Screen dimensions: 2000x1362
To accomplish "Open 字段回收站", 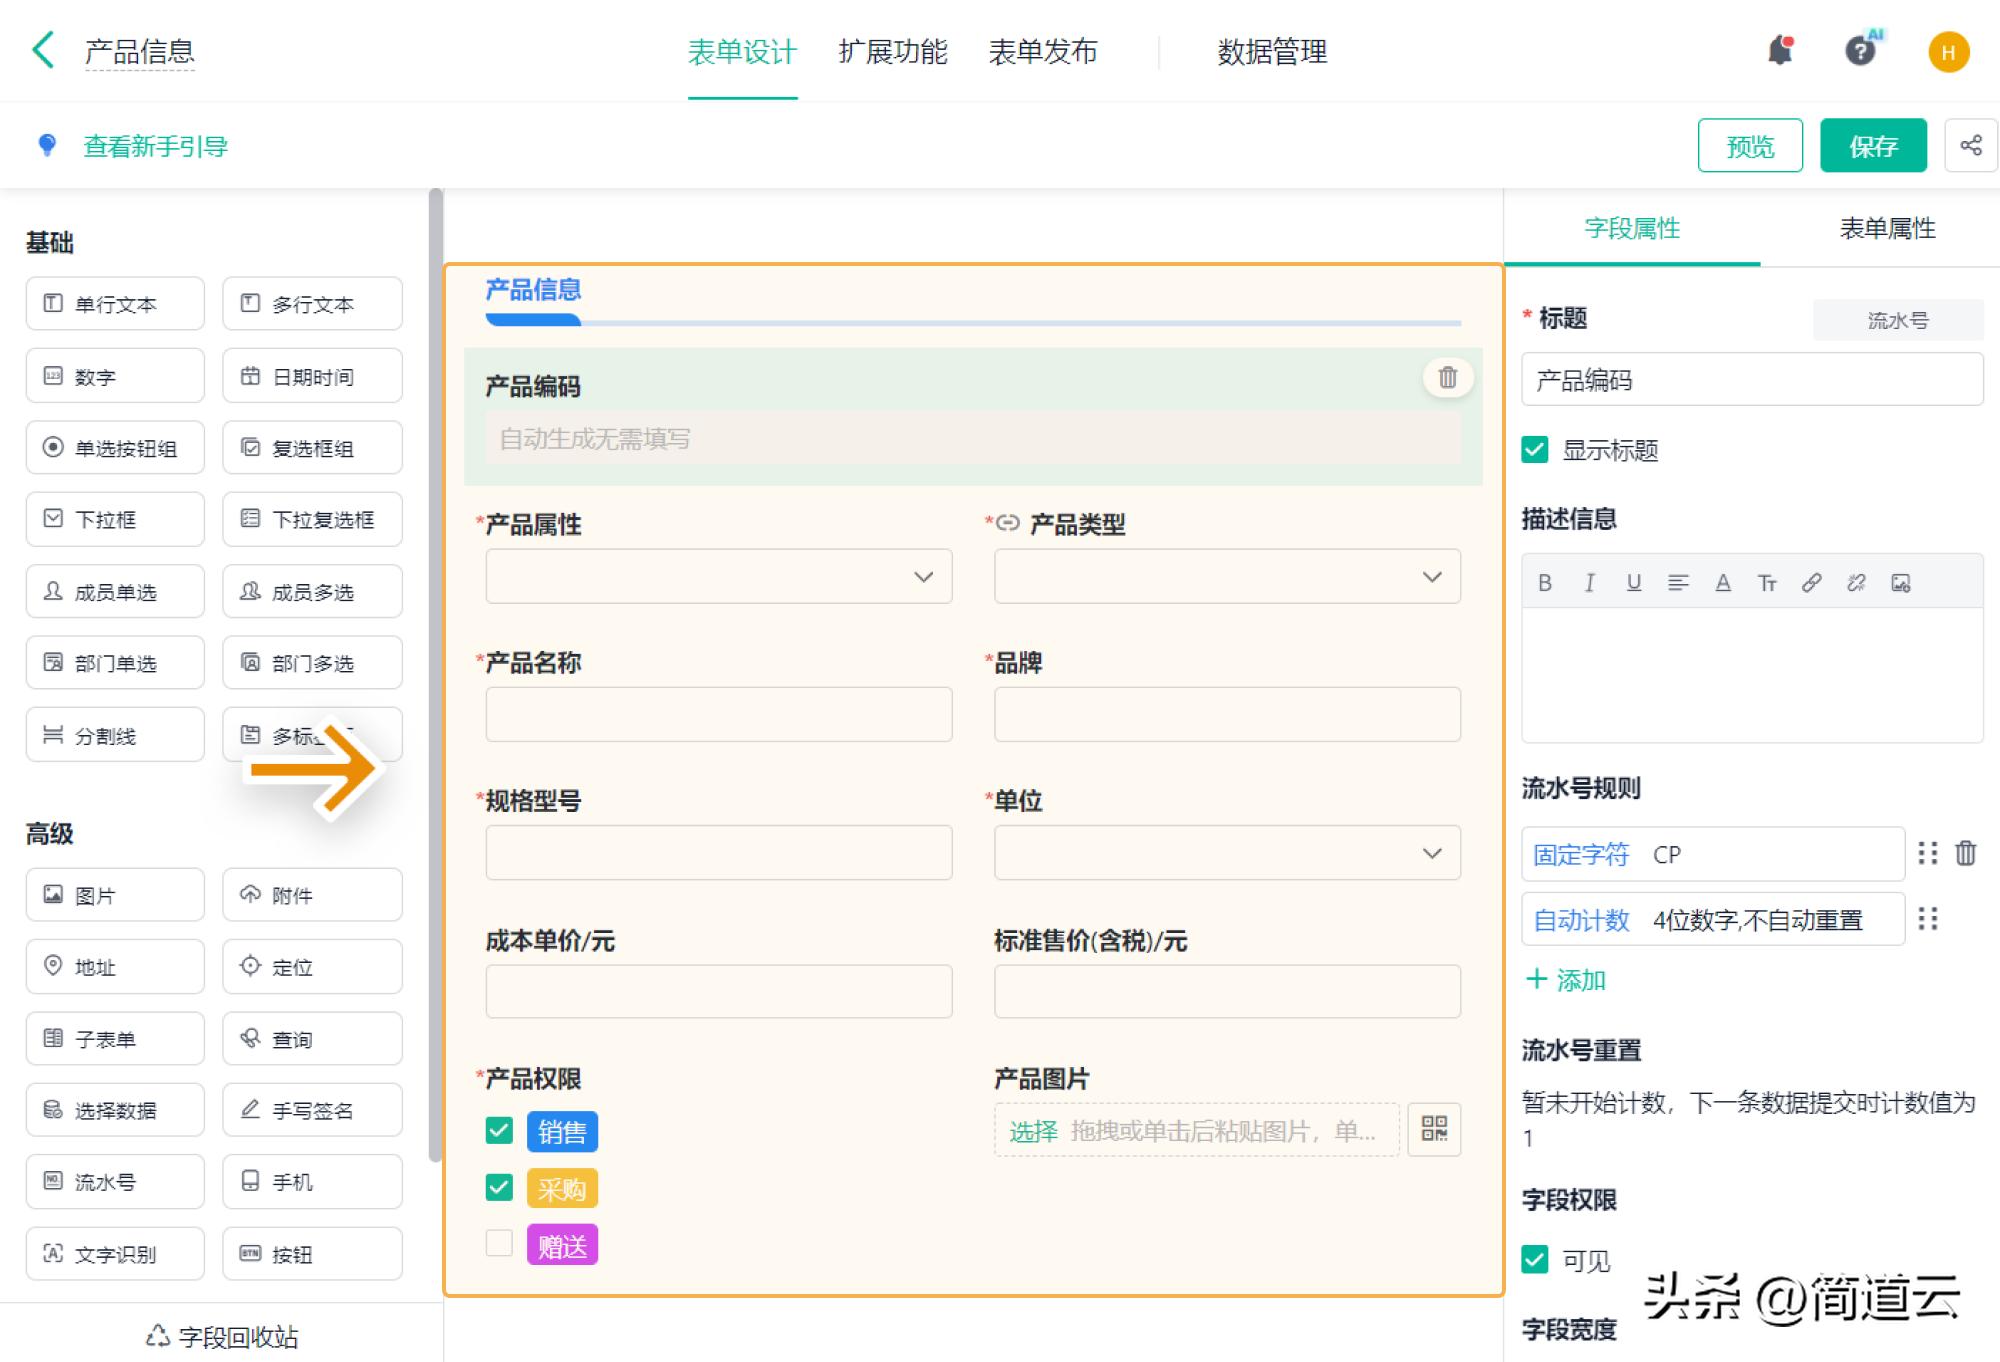I will (222, 1336).
